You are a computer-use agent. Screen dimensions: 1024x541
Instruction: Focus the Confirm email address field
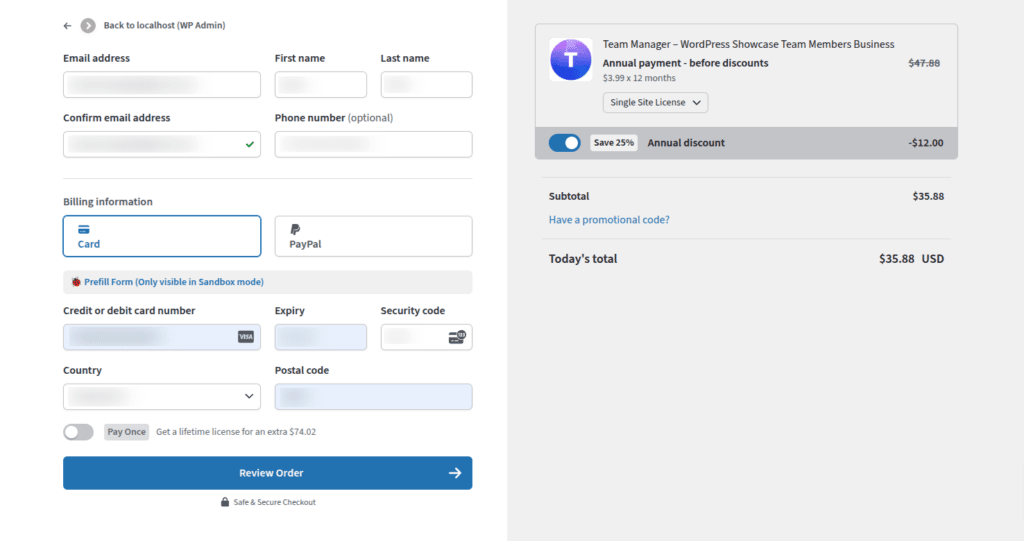(162, 144)
